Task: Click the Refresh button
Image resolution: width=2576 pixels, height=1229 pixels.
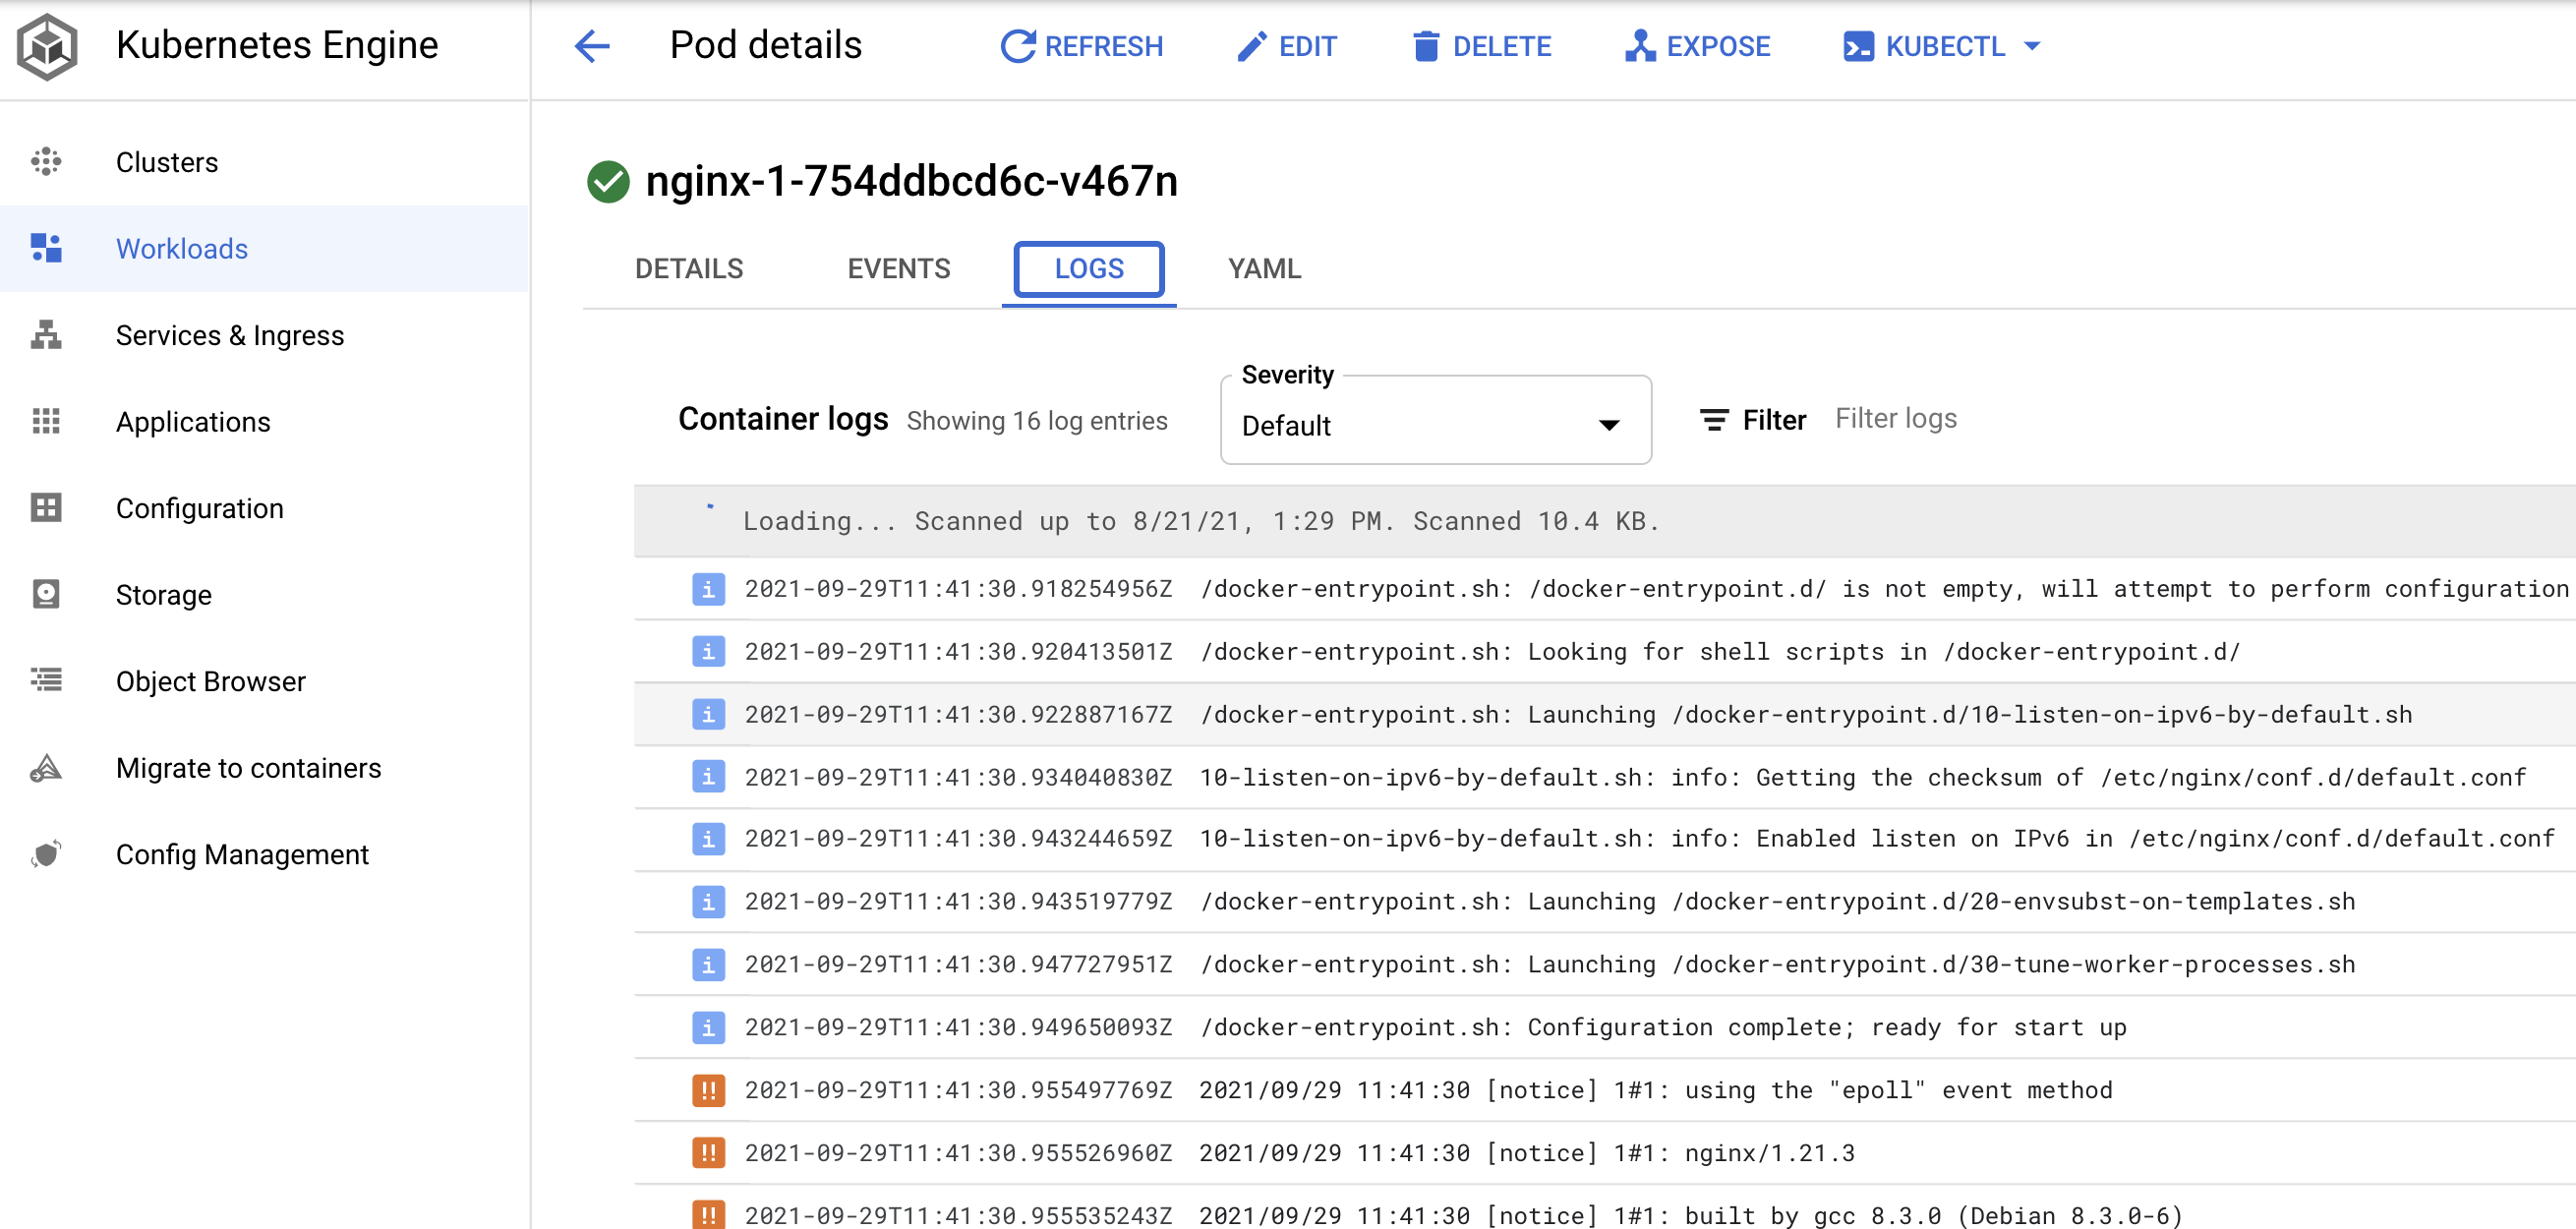Action: [x=1081, y=46]
